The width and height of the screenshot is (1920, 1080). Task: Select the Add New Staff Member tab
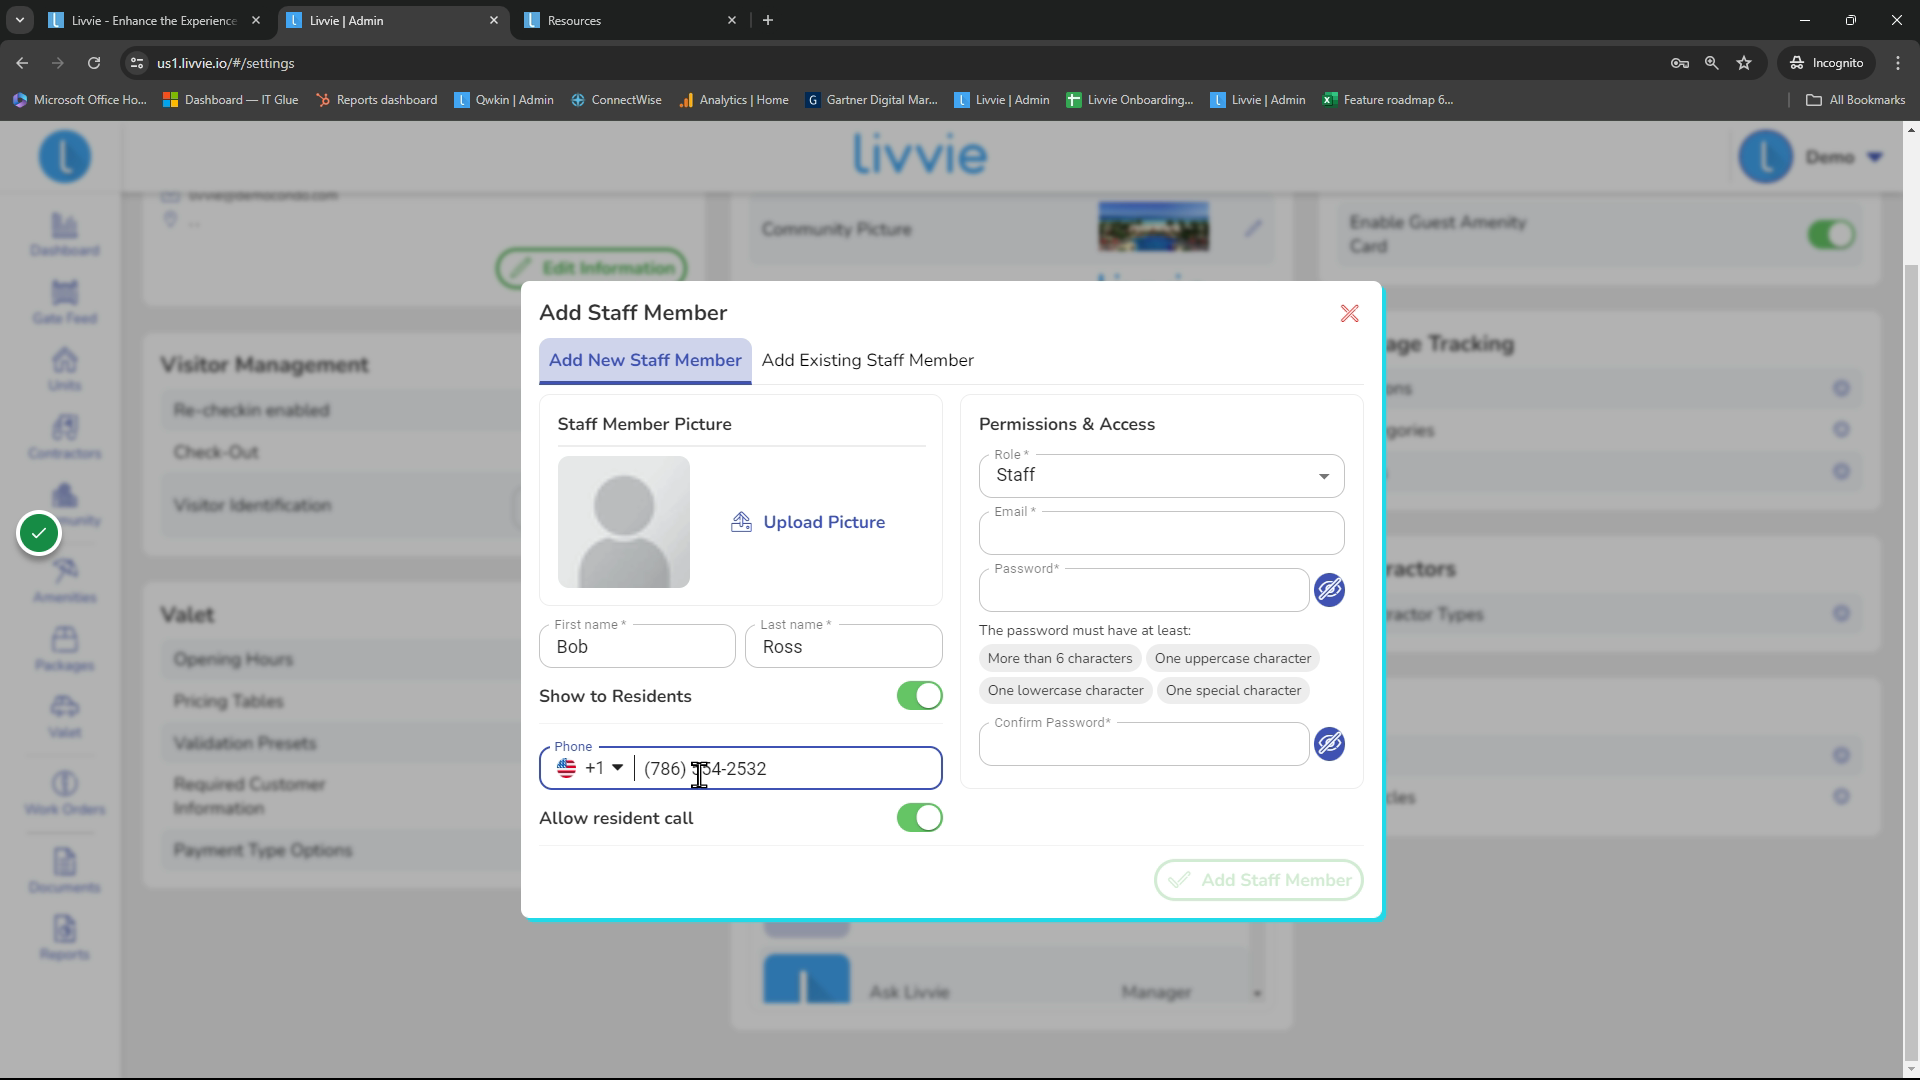(645, 361)
